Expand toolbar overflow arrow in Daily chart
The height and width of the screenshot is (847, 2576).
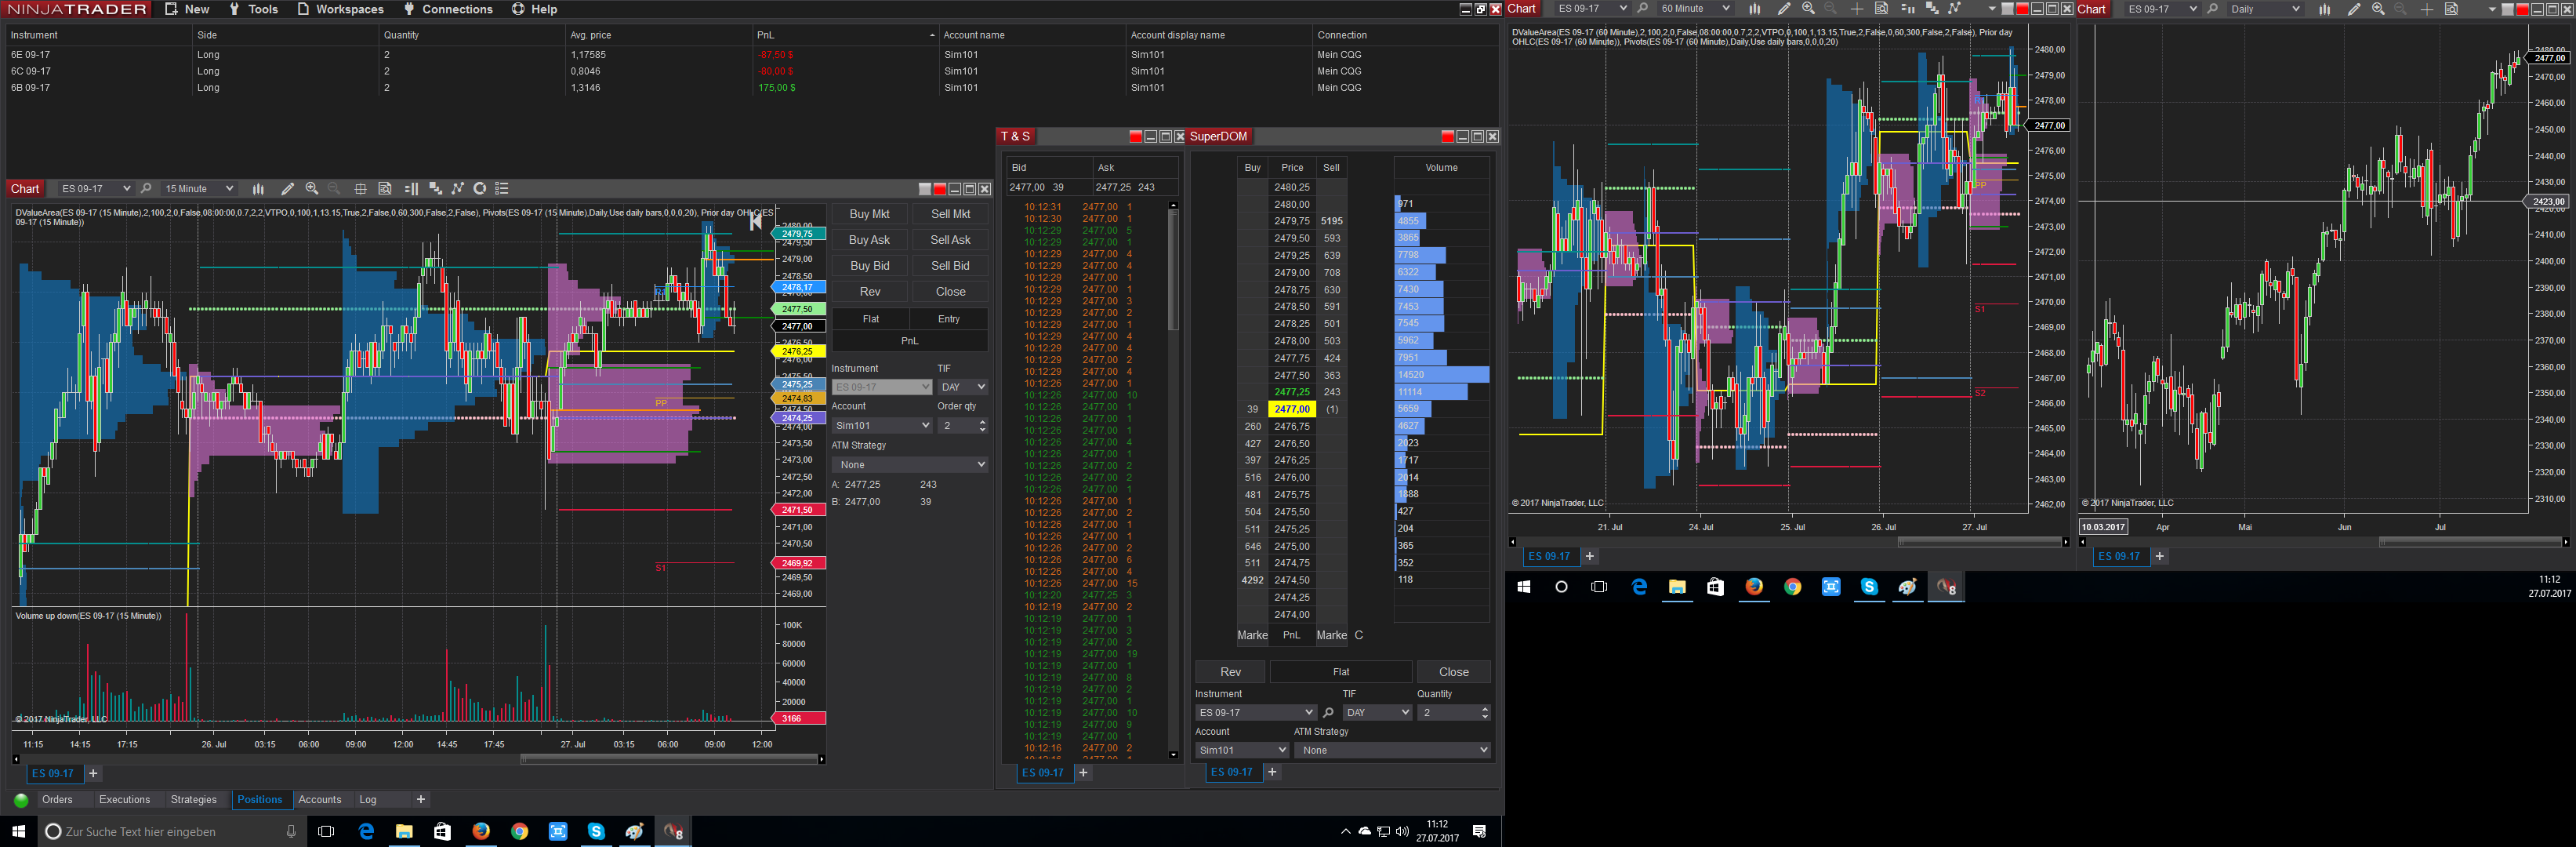pos(2491,9)
